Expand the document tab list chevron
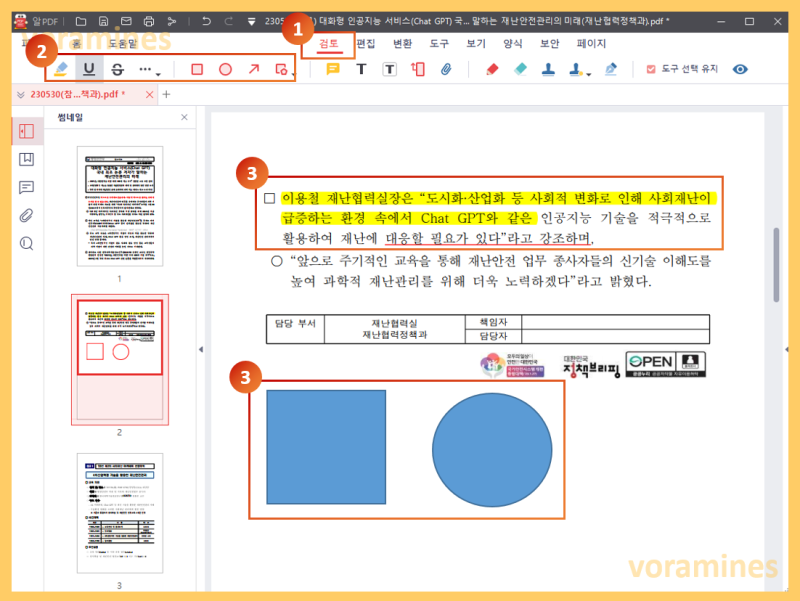800x601 pixels. click(20, 95)
